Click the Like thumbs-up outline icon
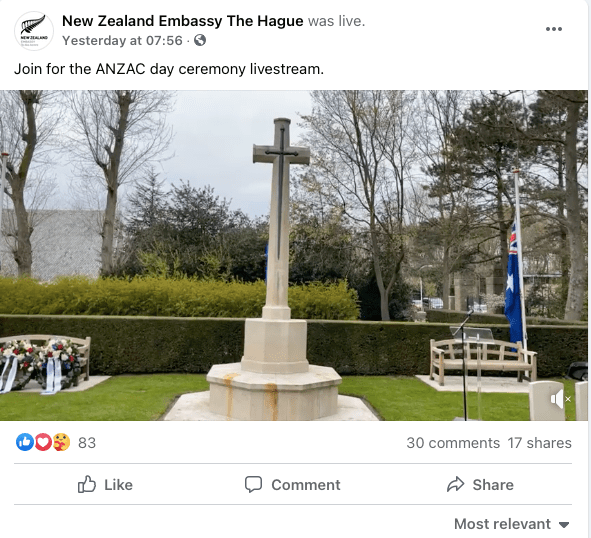This screenshot has width=591, height=538. 87,484
